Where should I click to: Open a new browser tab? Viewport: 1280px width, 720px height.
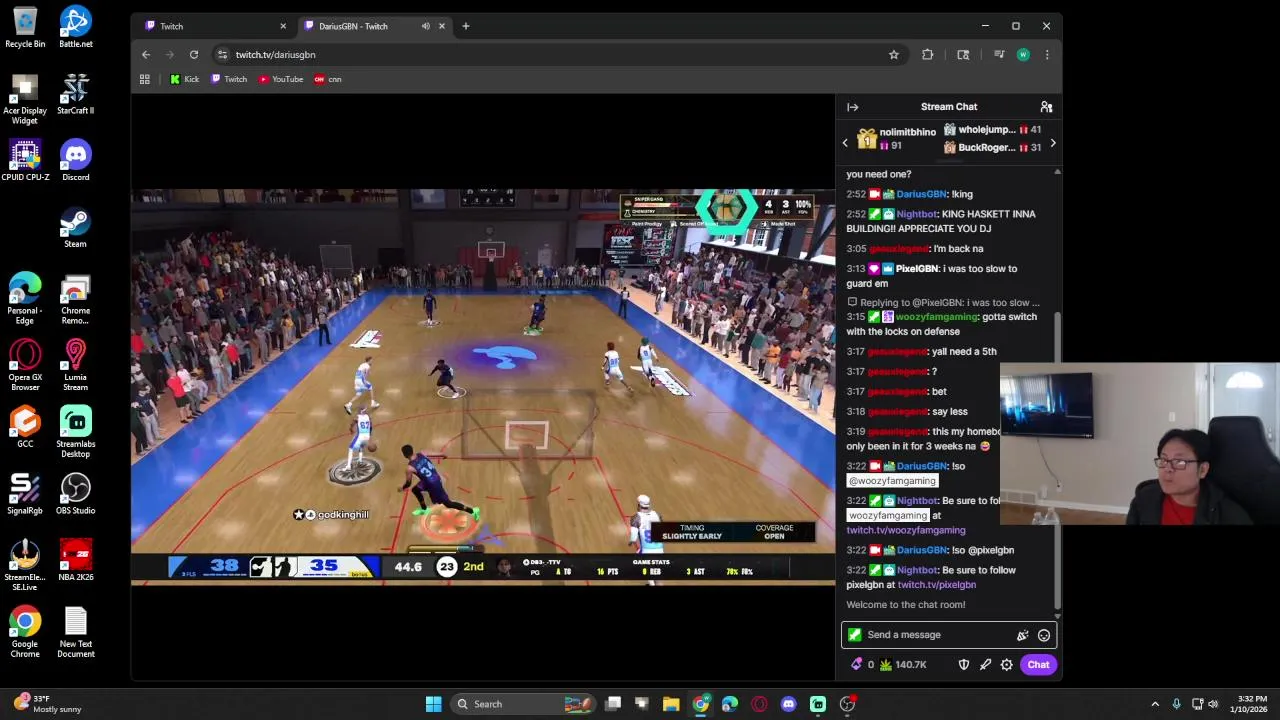[466, 26]
